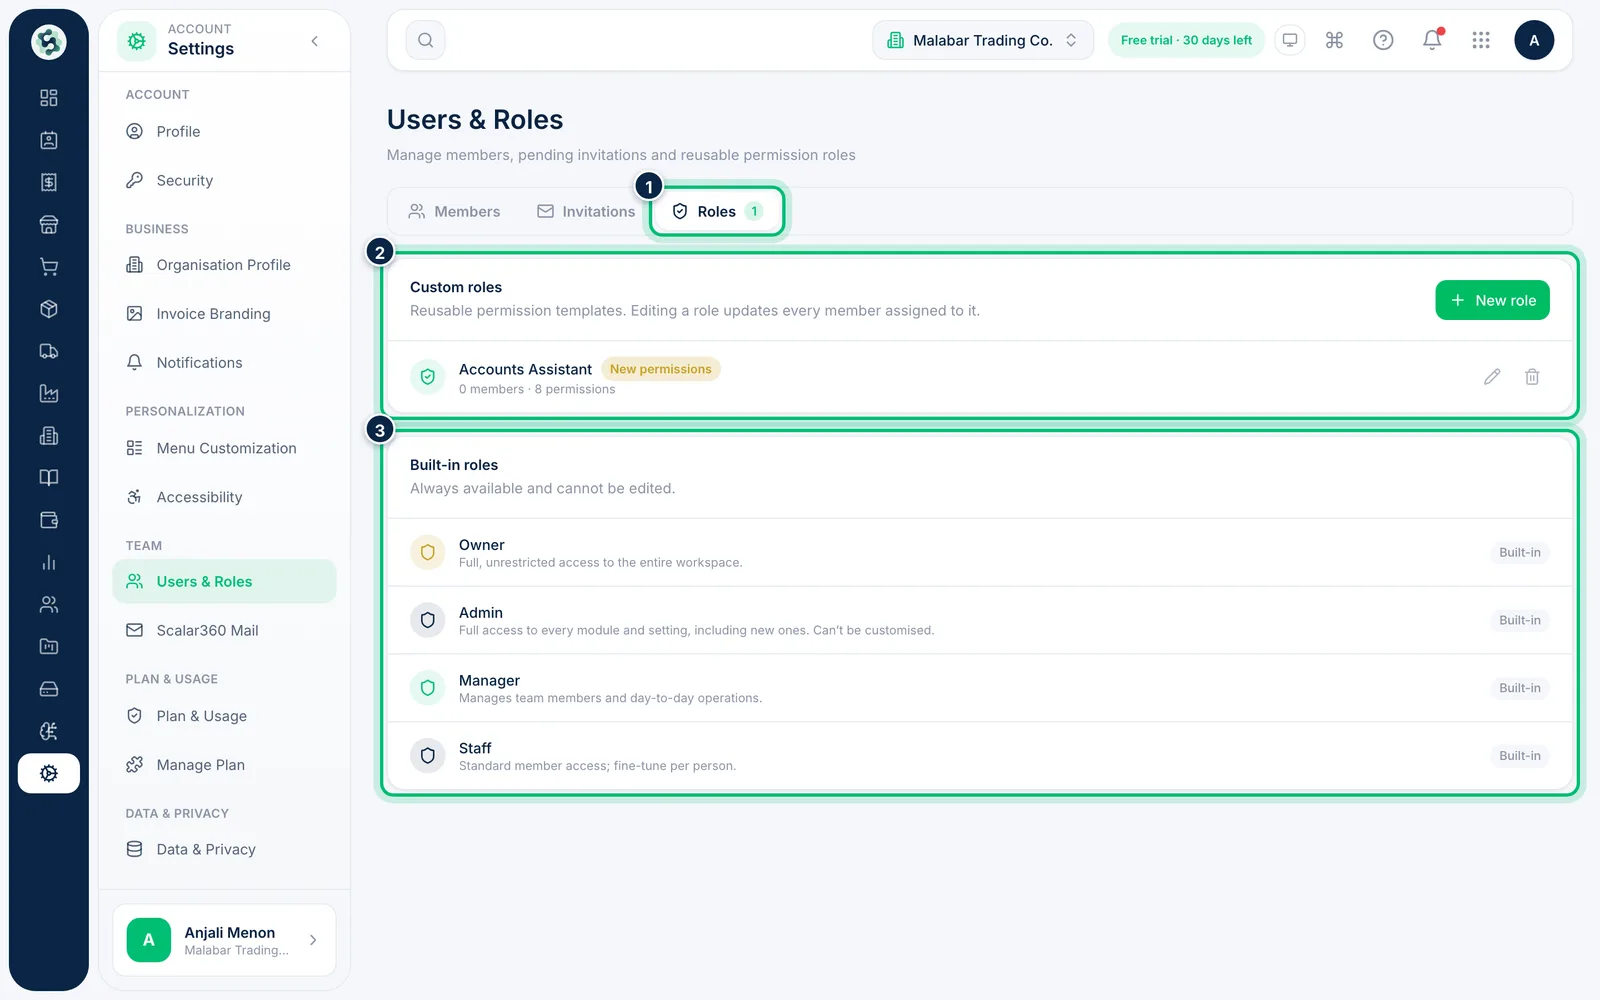Click the New permissions badge

tap(661, 369)
